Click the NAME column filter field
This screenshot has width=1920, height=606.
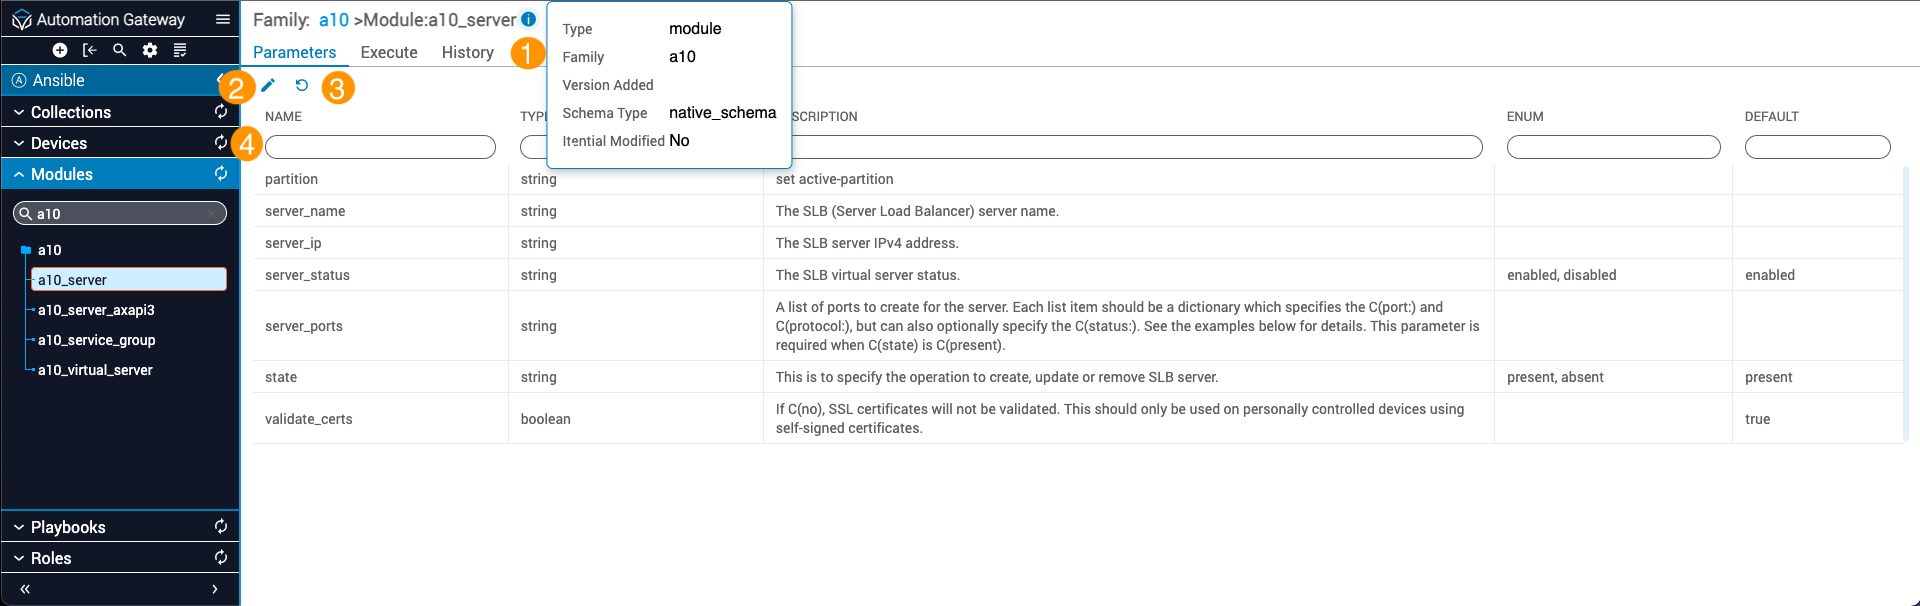tap(380, 147)
